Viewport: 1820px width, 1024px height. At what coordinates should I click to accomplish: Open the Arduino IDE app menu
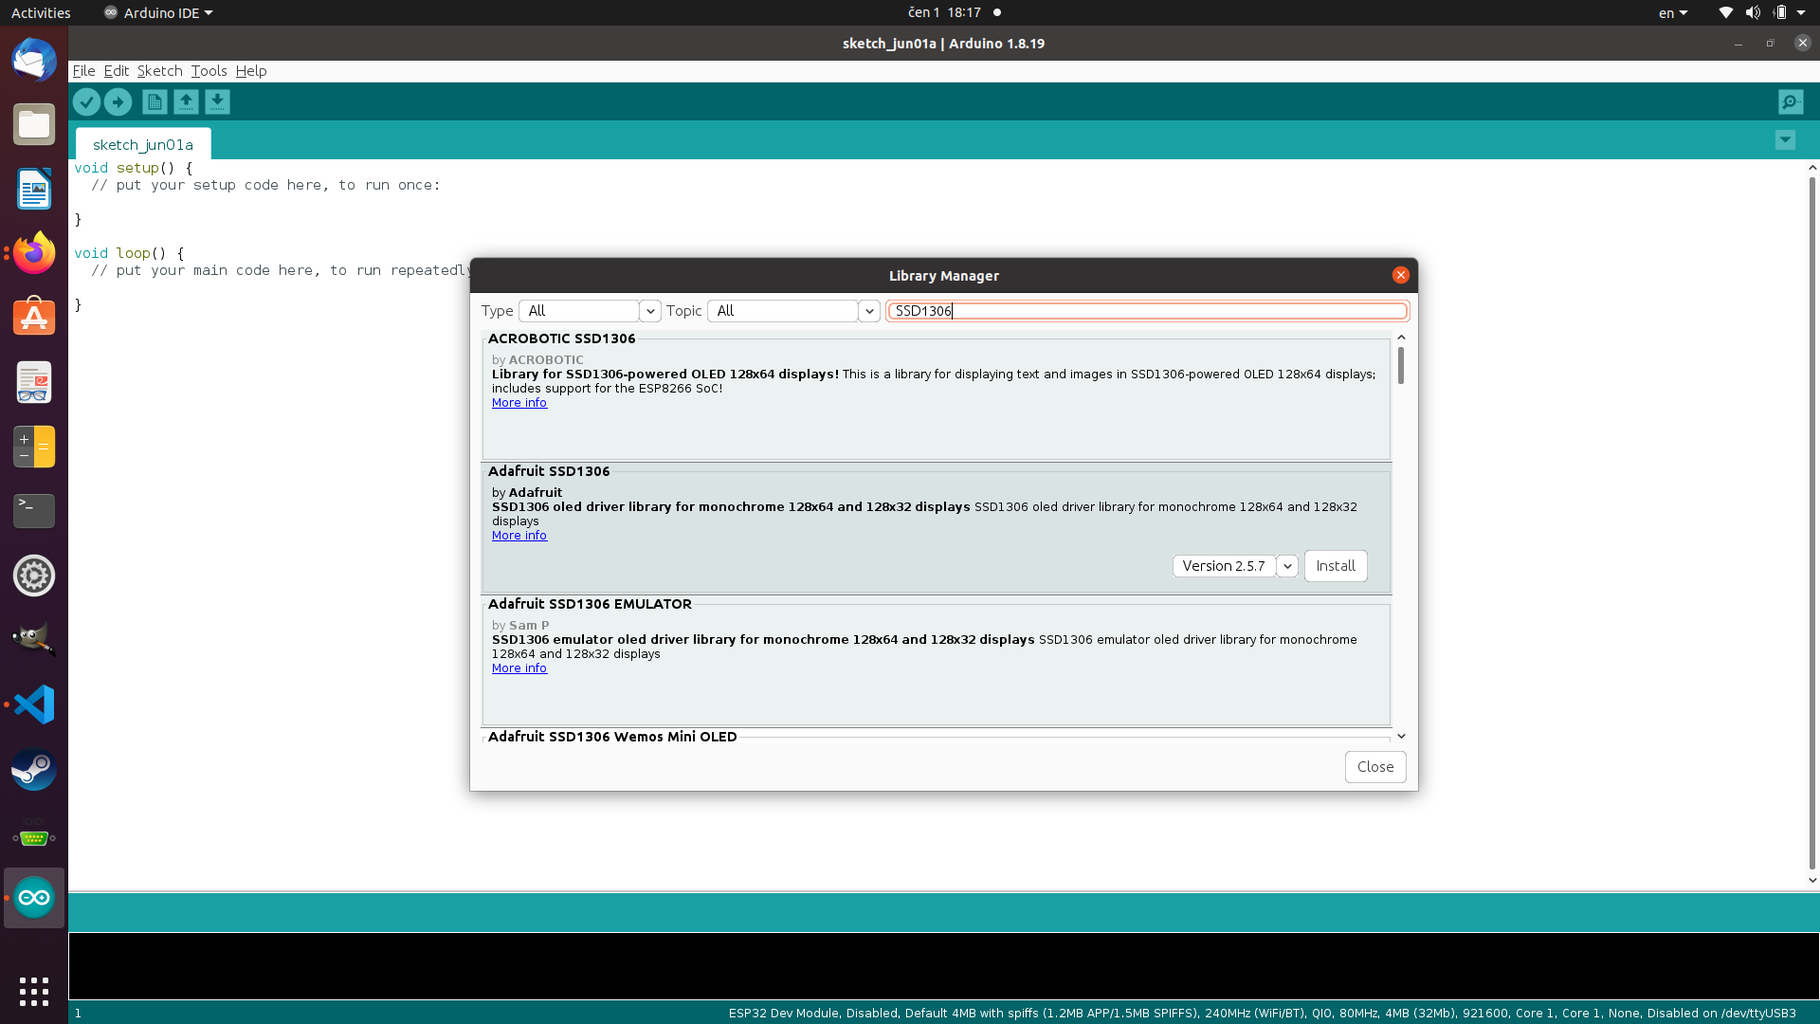[x=158, y=13]
